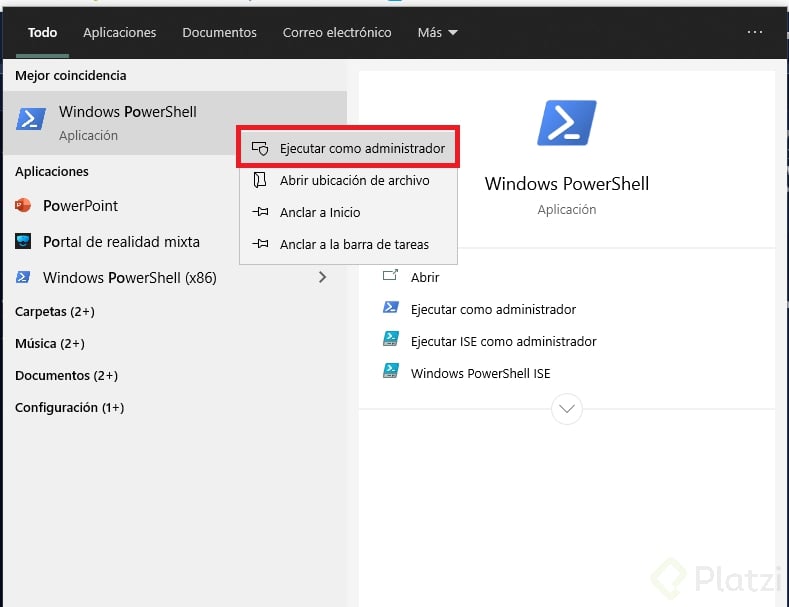Click the PowerPoint app icon
Screen dimensions: 789x607
tap(23, 206)
